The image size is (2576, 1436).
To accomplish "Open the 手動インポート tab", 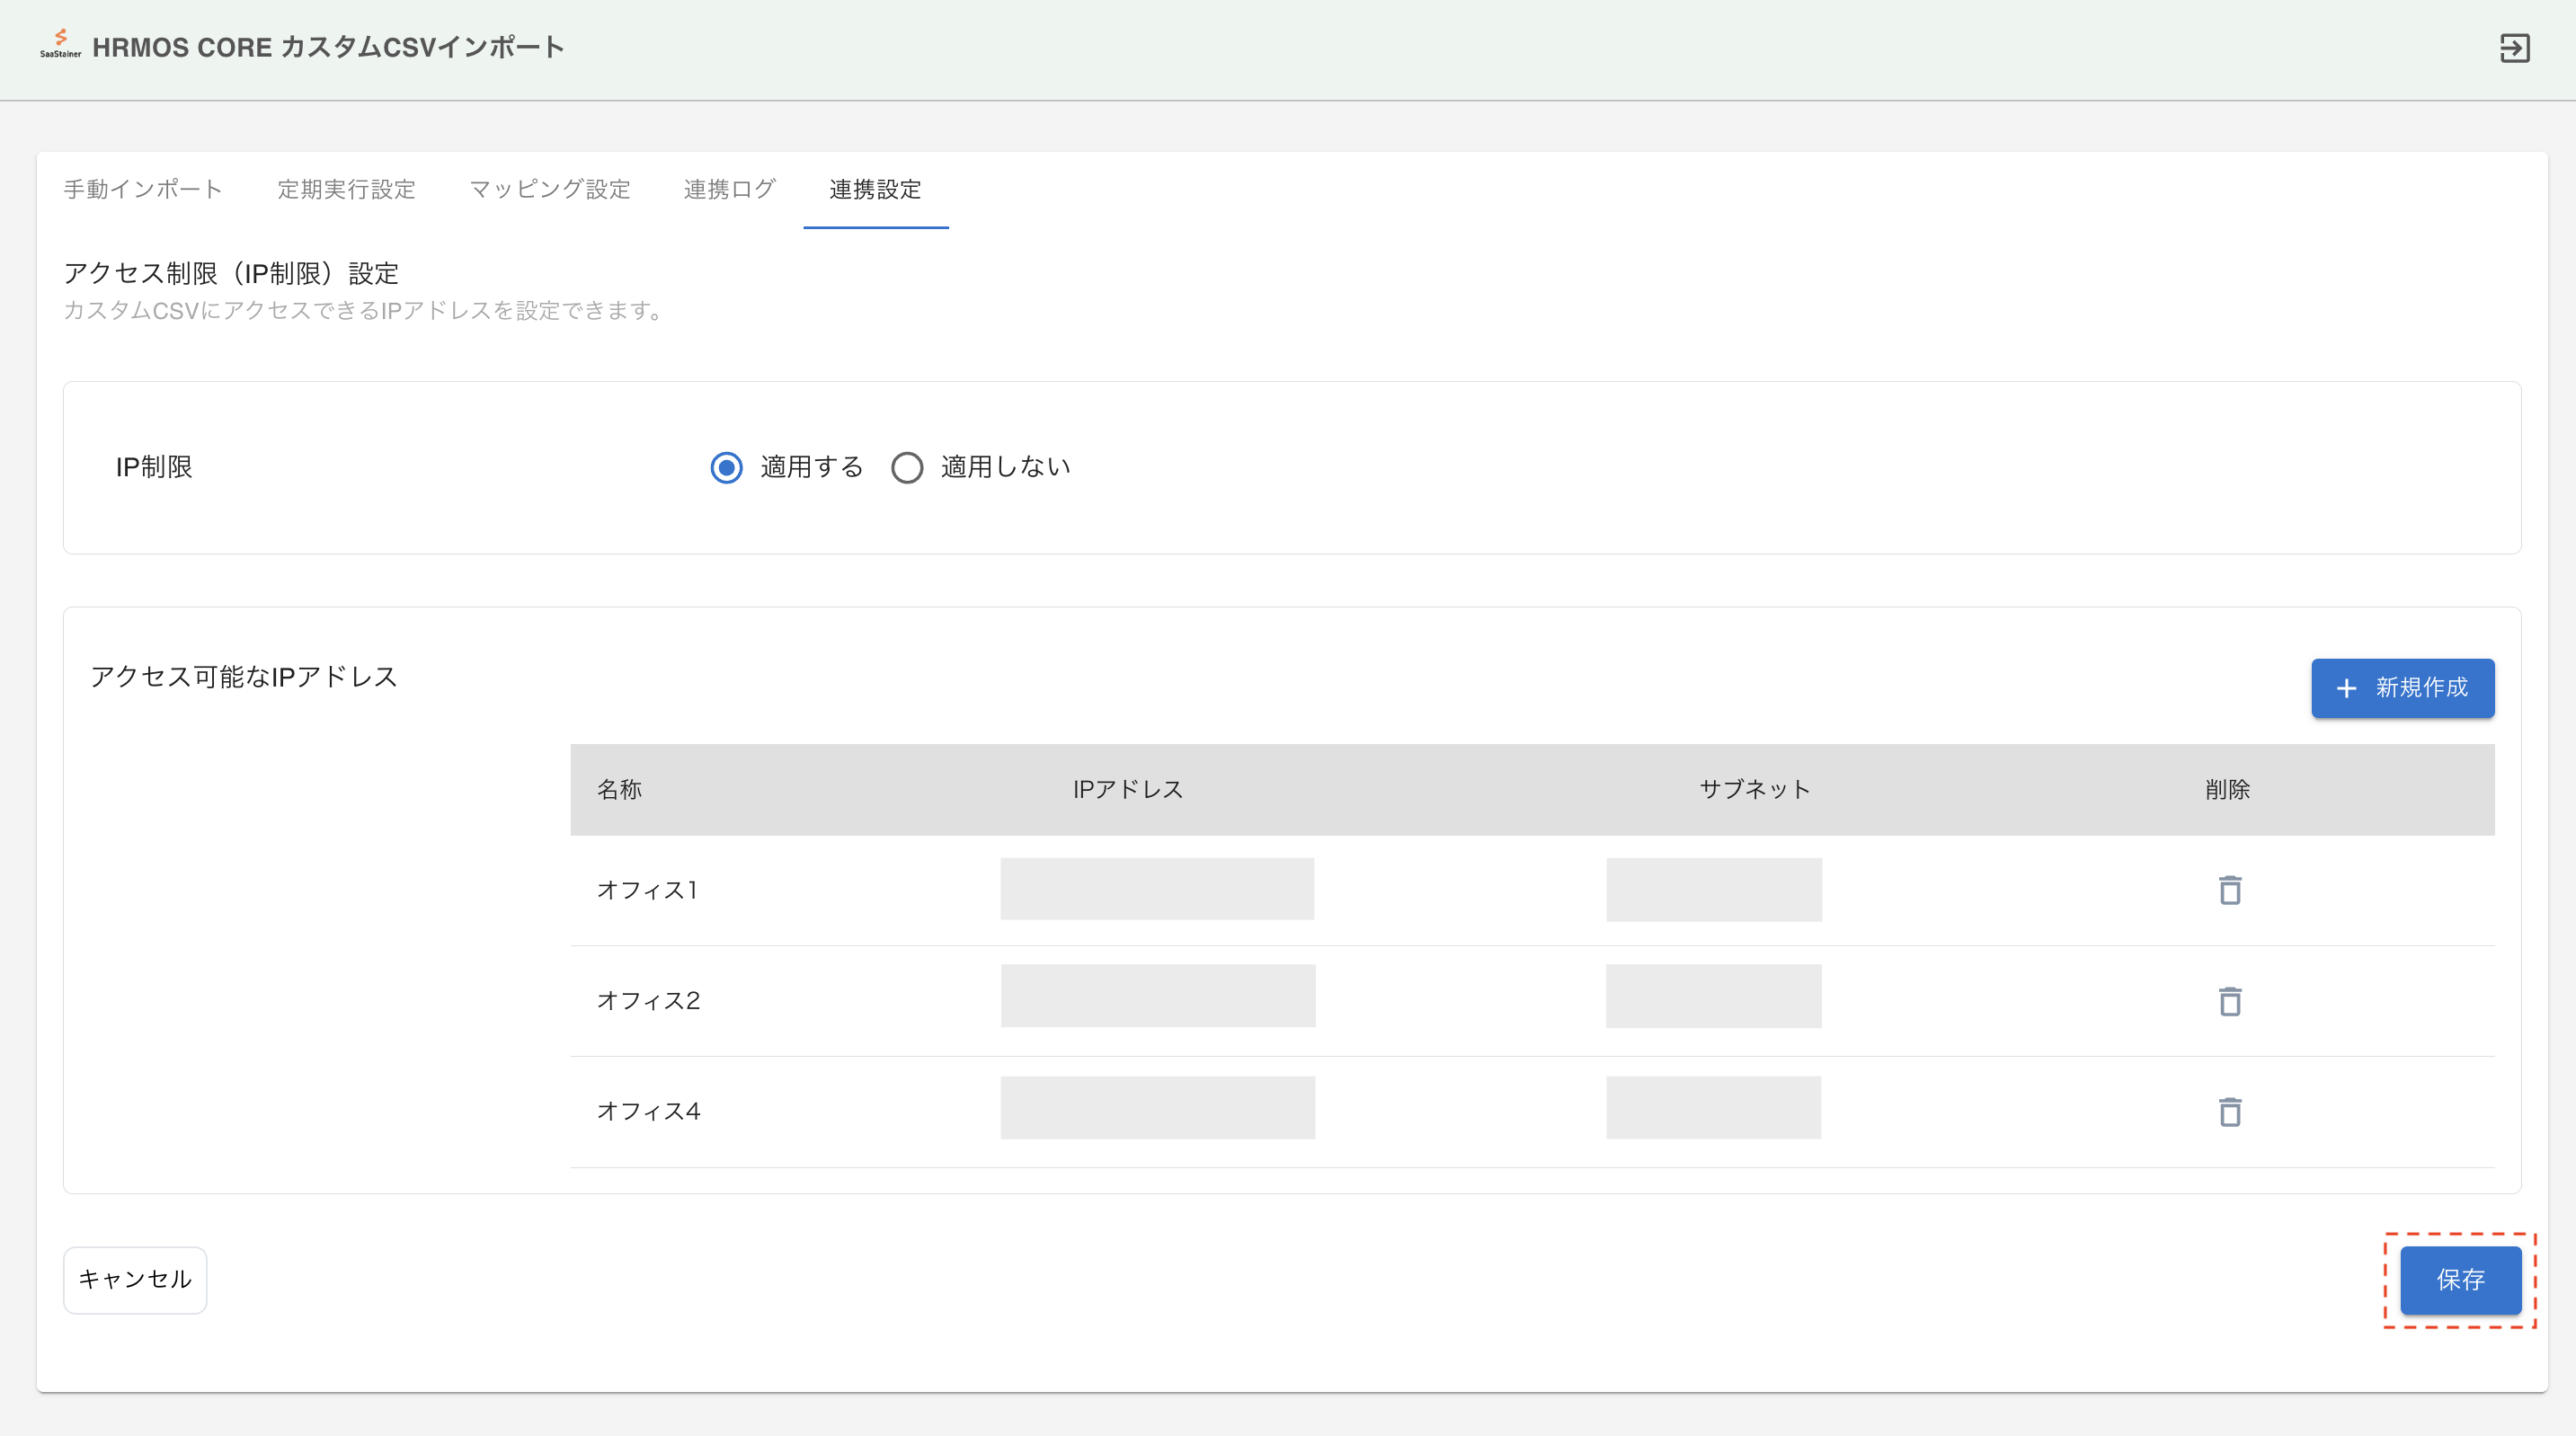I will pos(143,189).
